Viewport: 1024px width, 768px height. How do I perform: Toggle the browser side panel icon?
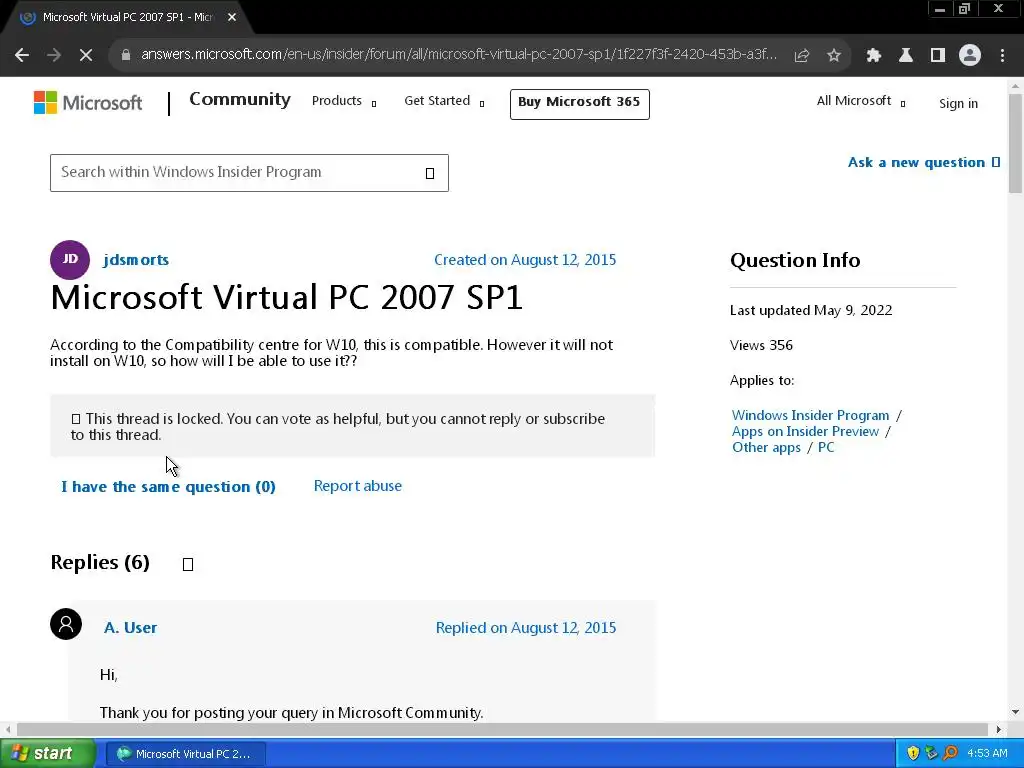(x=938, y=56)
